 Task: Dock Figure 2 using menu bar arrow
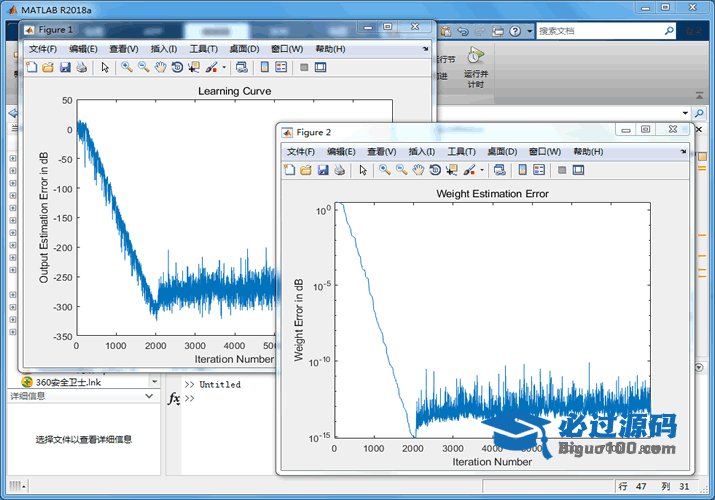click(x=683, y=151)
